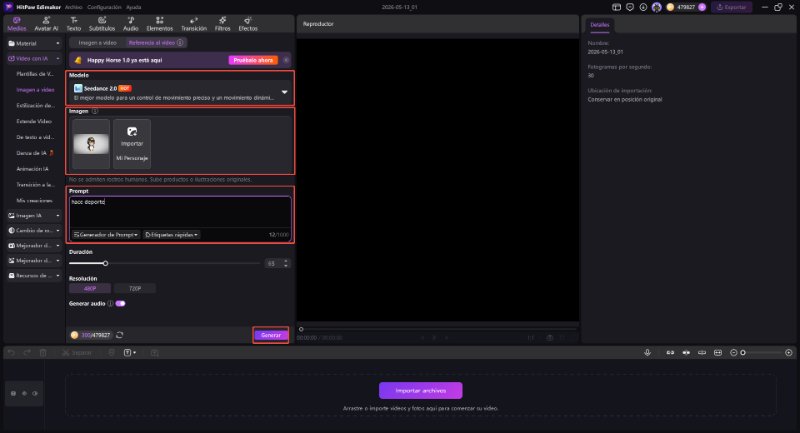Open the Avatar AI tool
The width and height of the screenshot is (800, 433).
tap(46, 24)
